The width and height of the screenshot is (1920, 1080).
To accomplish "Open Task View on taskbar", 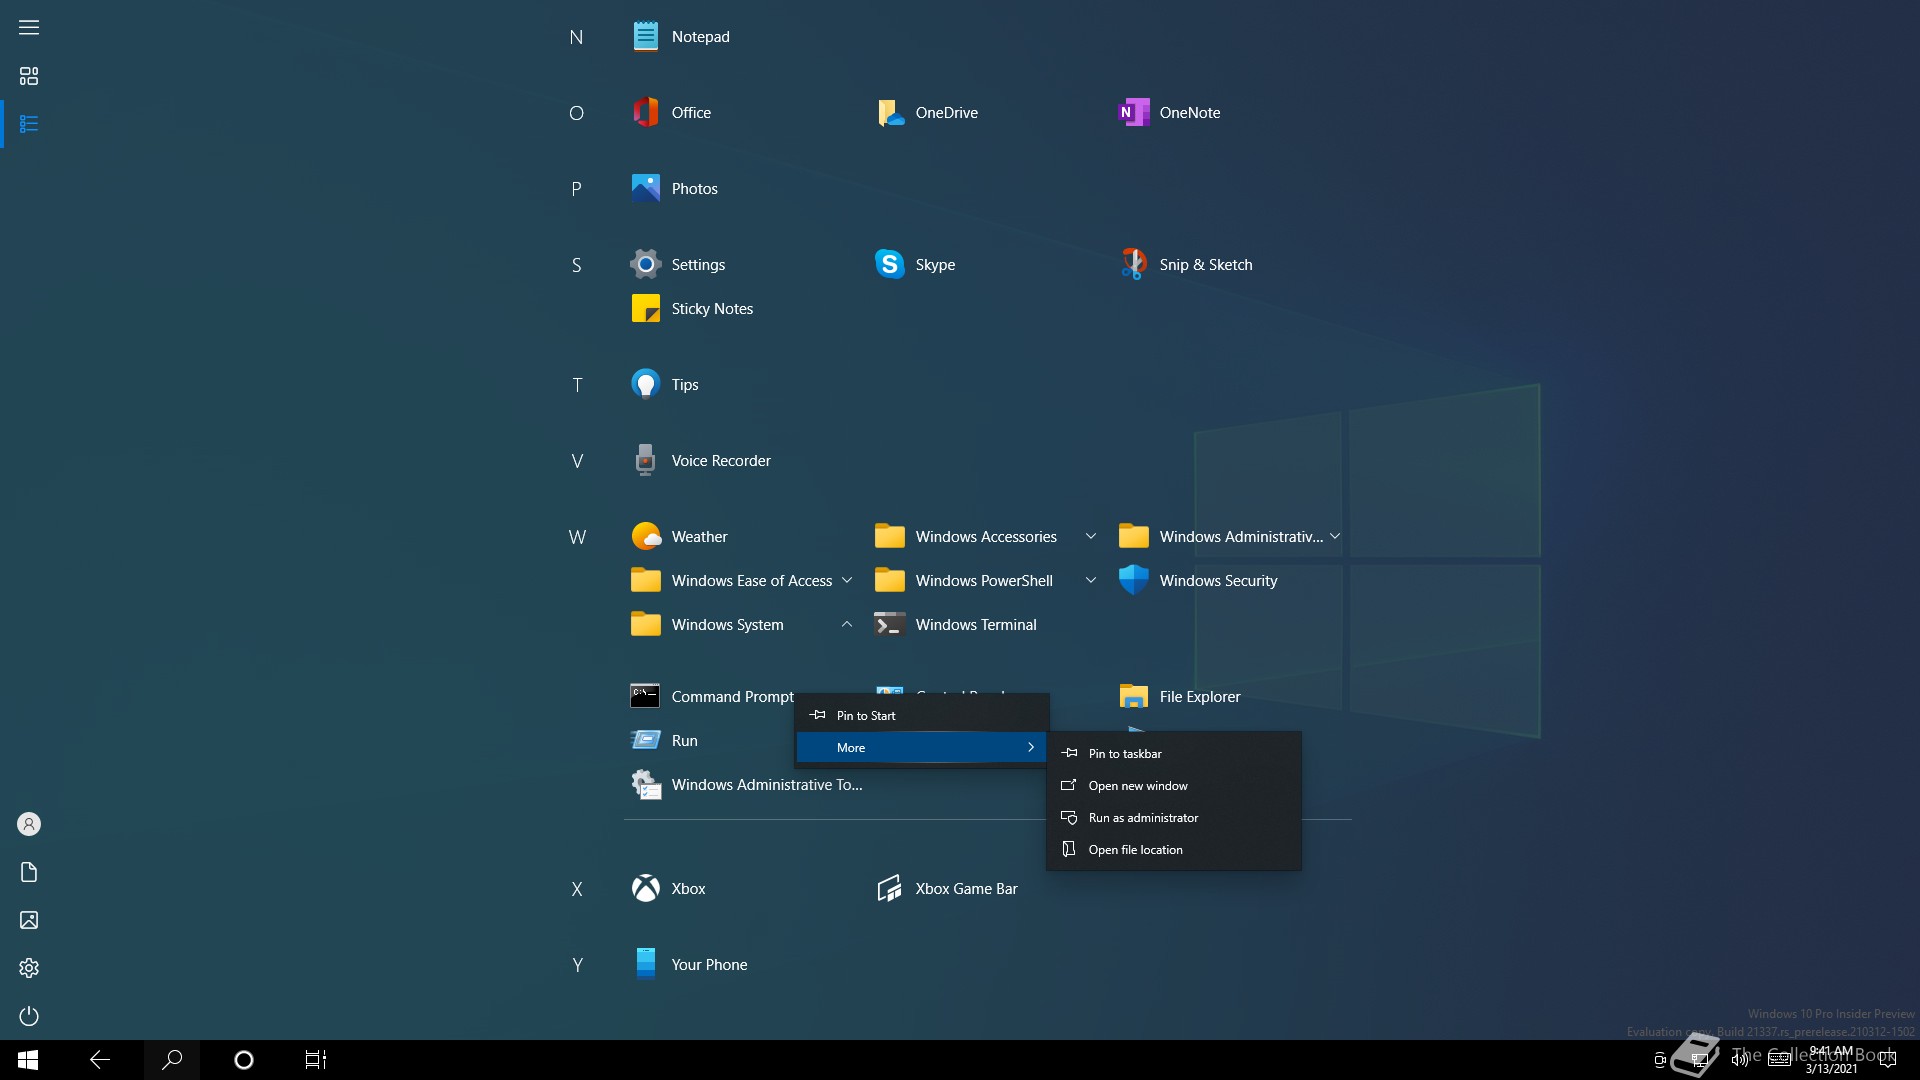I will pos(316,1060).
